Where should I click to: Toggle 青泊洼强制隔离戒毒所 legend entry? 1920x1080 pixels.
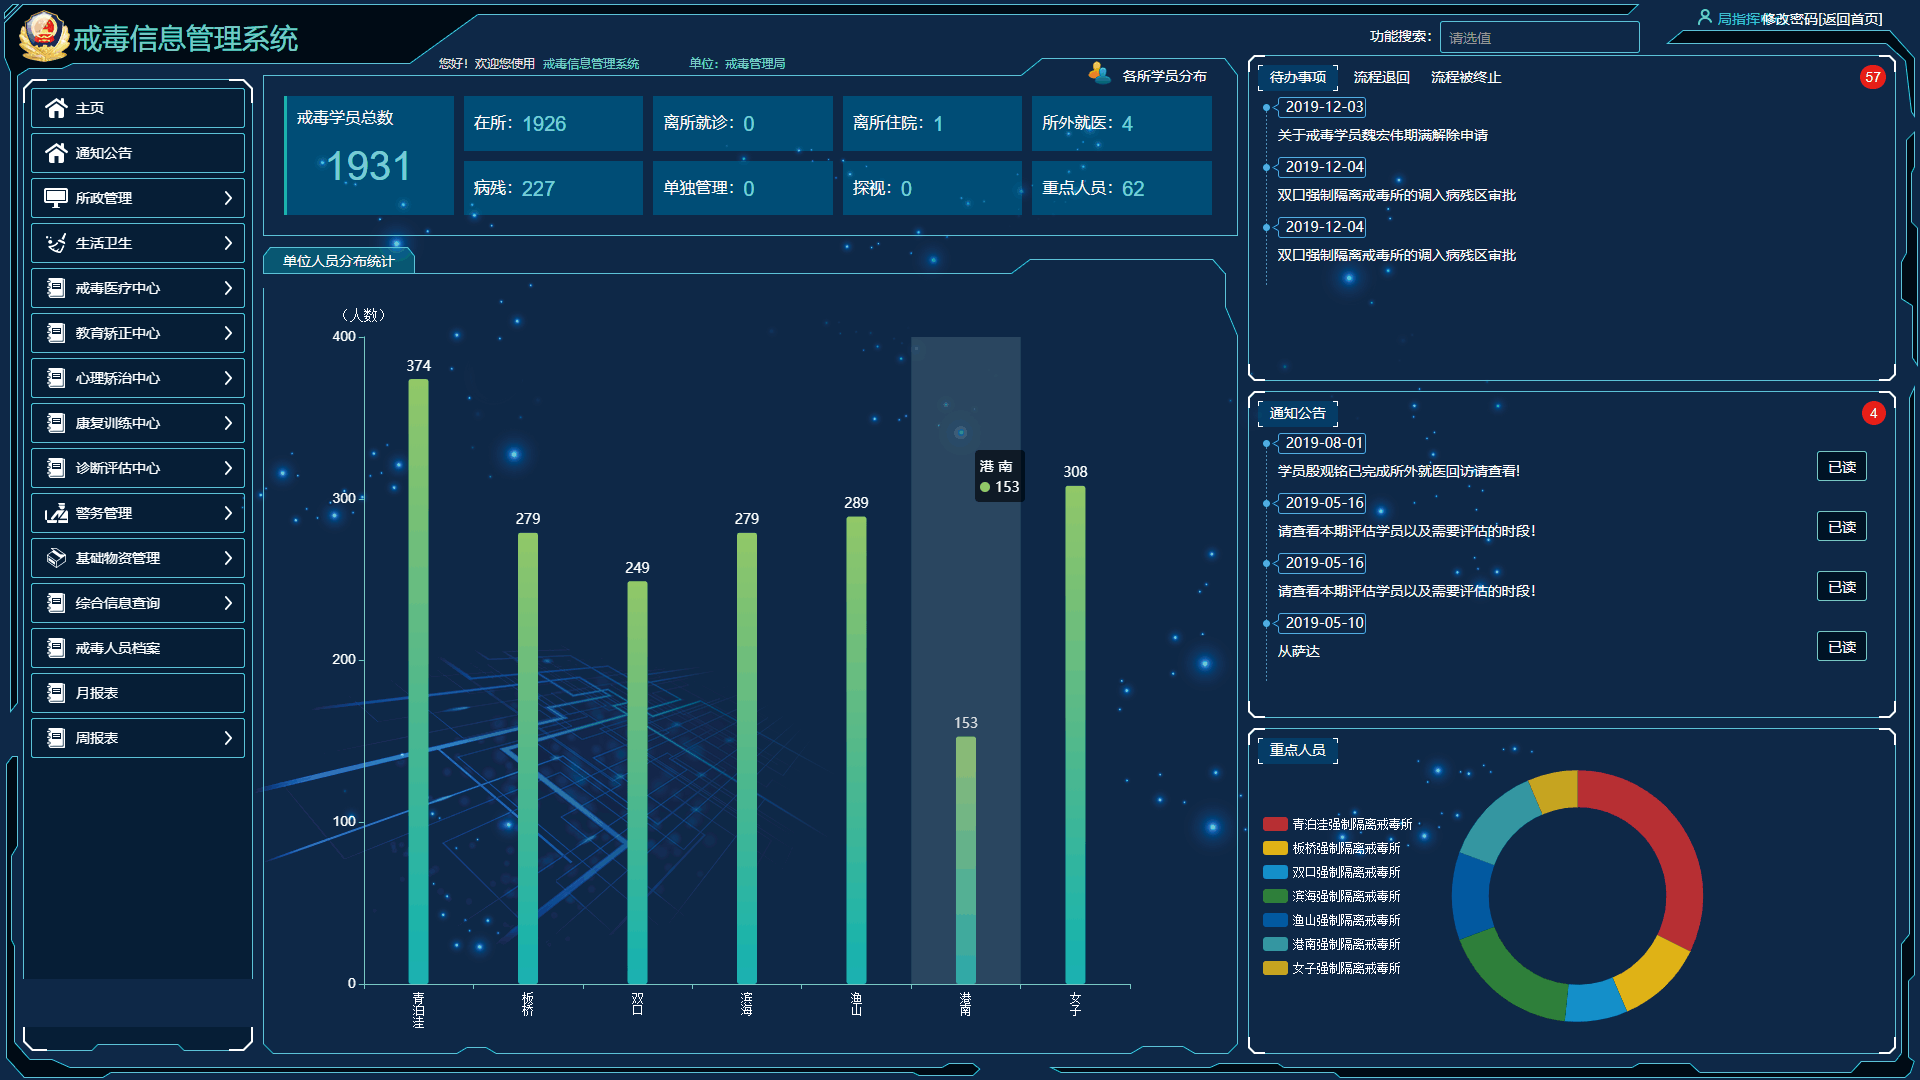(1338, 824)
